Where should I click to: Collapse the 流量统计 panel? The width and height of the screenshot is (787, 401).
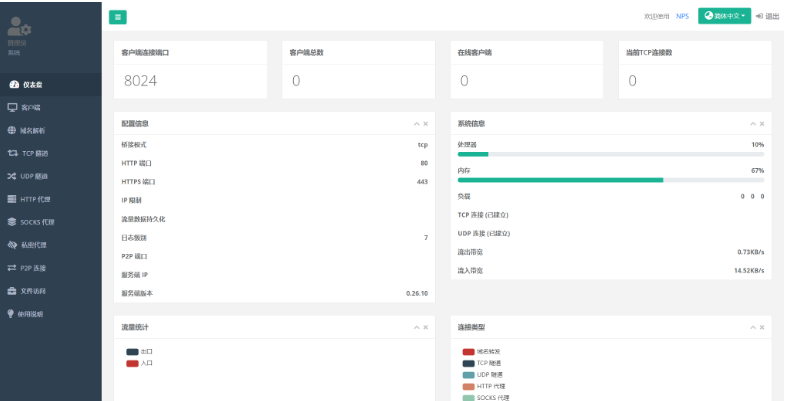[416, 327]
